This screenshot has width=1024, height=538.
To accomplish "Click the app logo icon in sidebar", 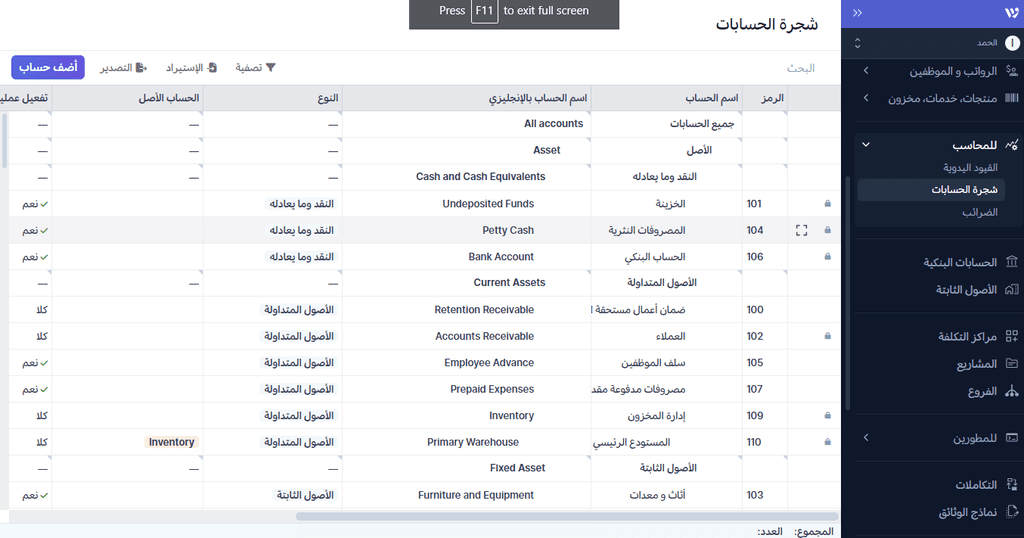I will 1011,12.
